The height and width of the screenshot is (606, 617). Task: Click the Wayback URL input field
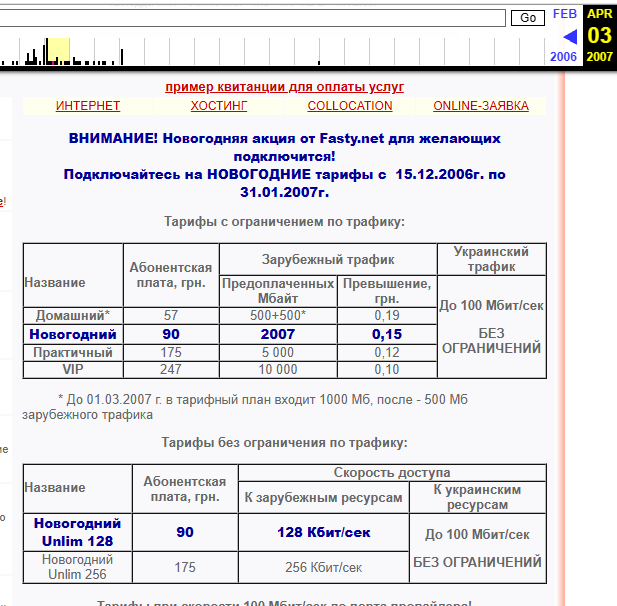[252, 18]
